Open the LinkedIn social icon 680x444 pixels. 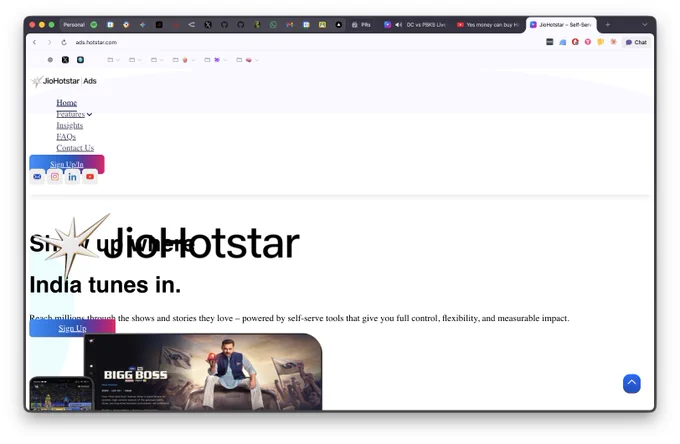[72, 176]
